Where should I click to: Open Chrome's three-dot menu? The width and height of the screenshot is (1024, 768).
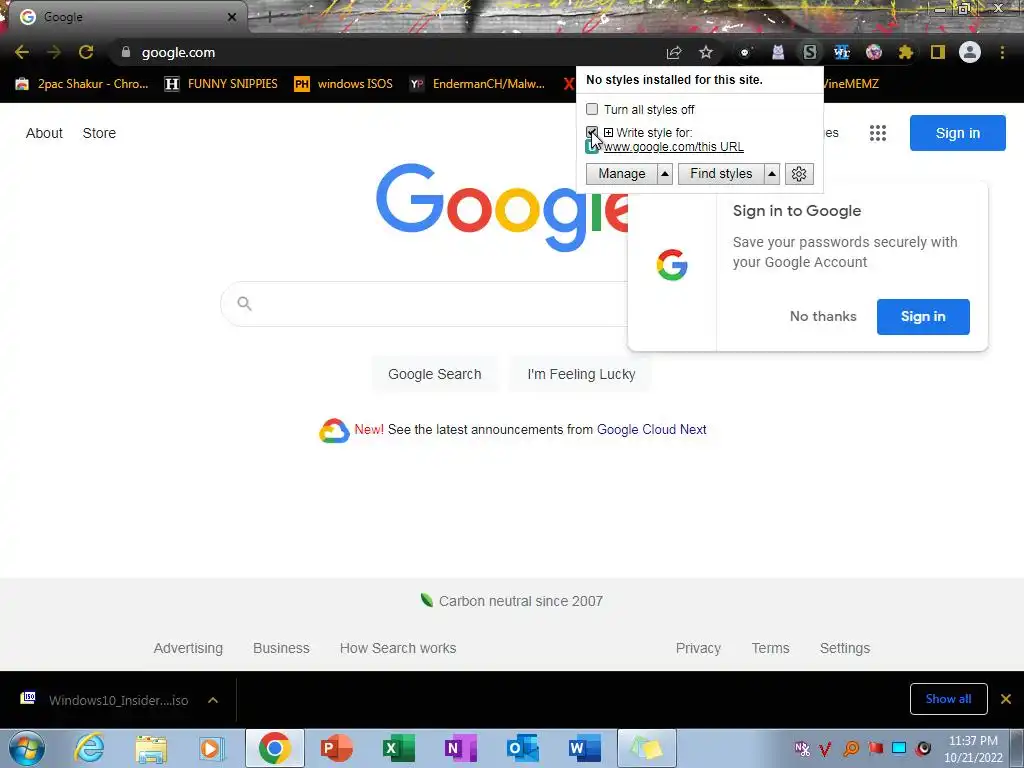coord(1002,52)
